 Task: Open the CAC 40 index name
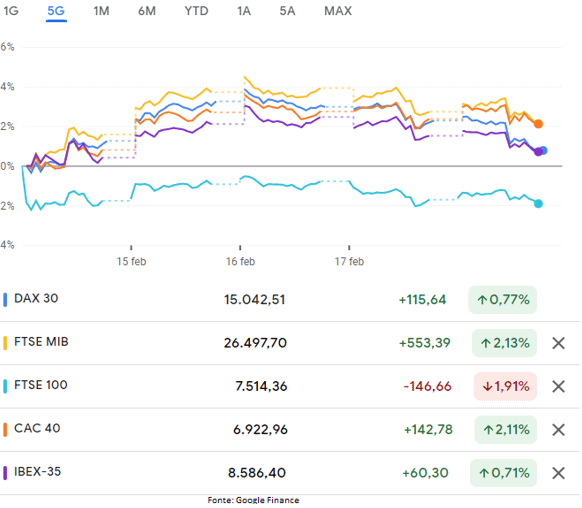pyautogui.click(x=37, y=429)
